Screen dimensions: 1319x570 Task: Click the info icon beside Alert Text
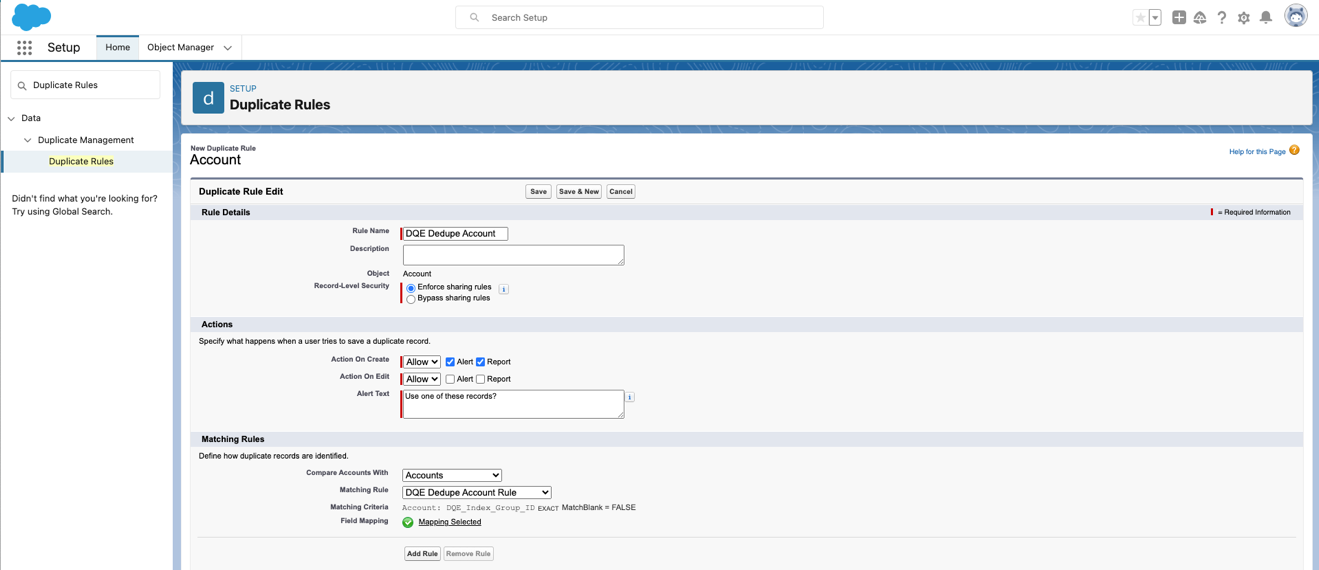point(630,397)
